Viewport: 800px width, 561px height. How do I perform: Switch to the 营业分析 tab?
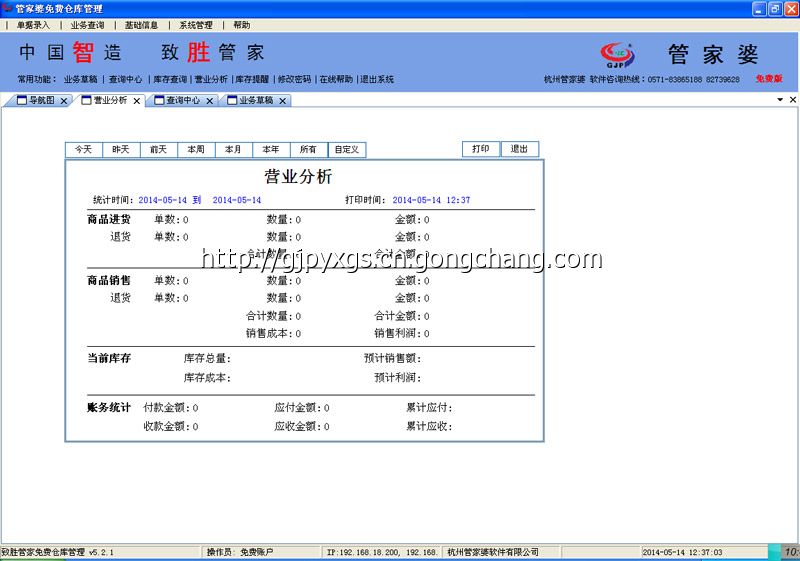(x=110, y=100)
